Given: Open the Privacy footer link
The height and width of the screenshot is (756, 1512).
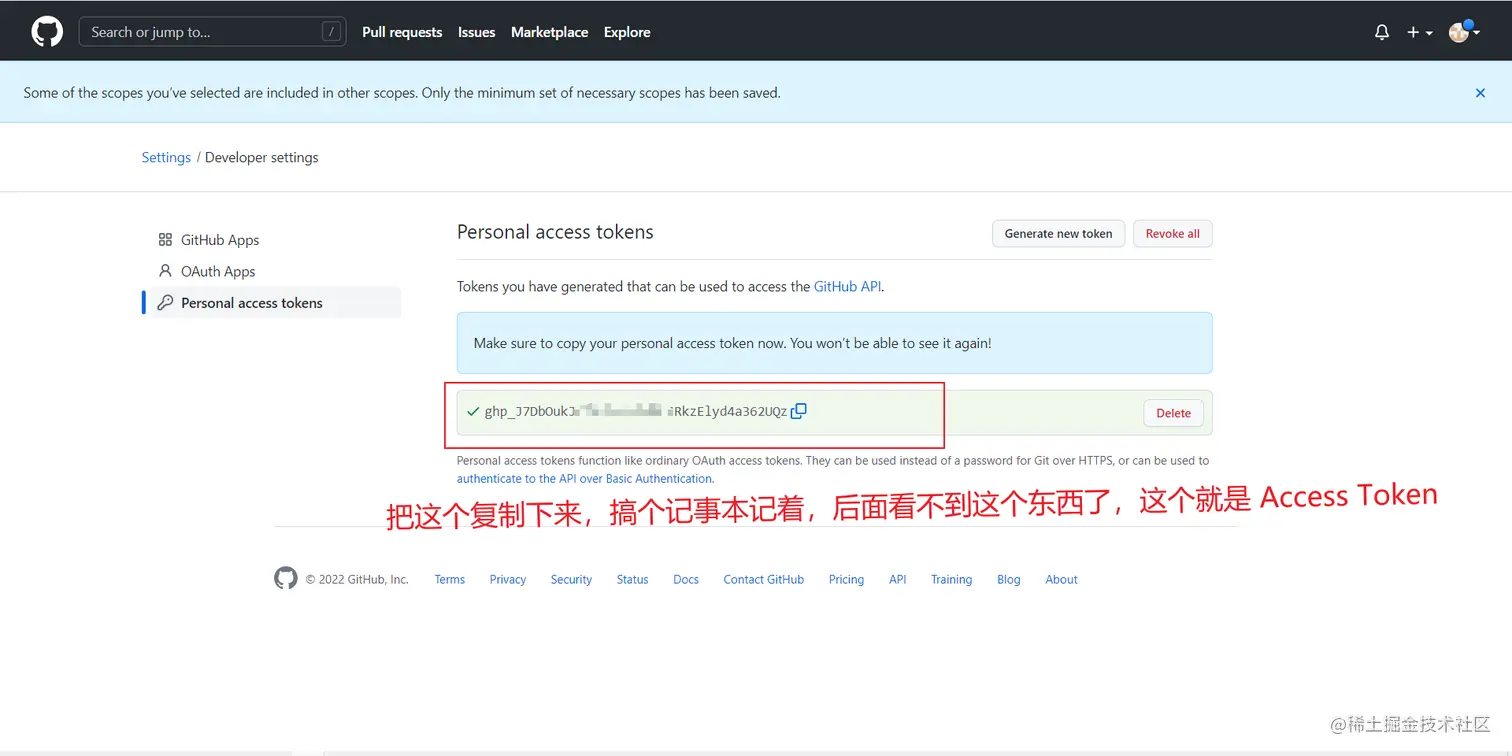Looking at the screenshot, I should tap(508, 579).
